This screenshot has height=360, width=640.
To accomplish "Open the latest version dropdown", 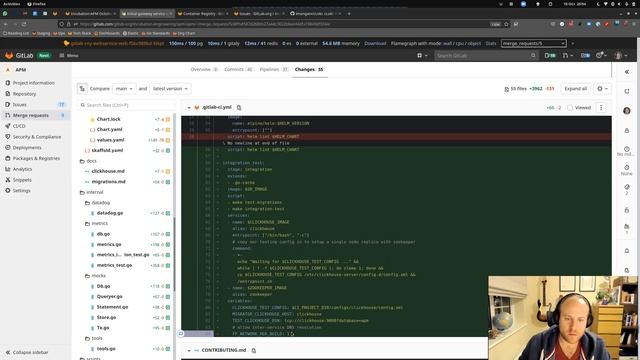I will pyautogui.click(x=170, y=89).
